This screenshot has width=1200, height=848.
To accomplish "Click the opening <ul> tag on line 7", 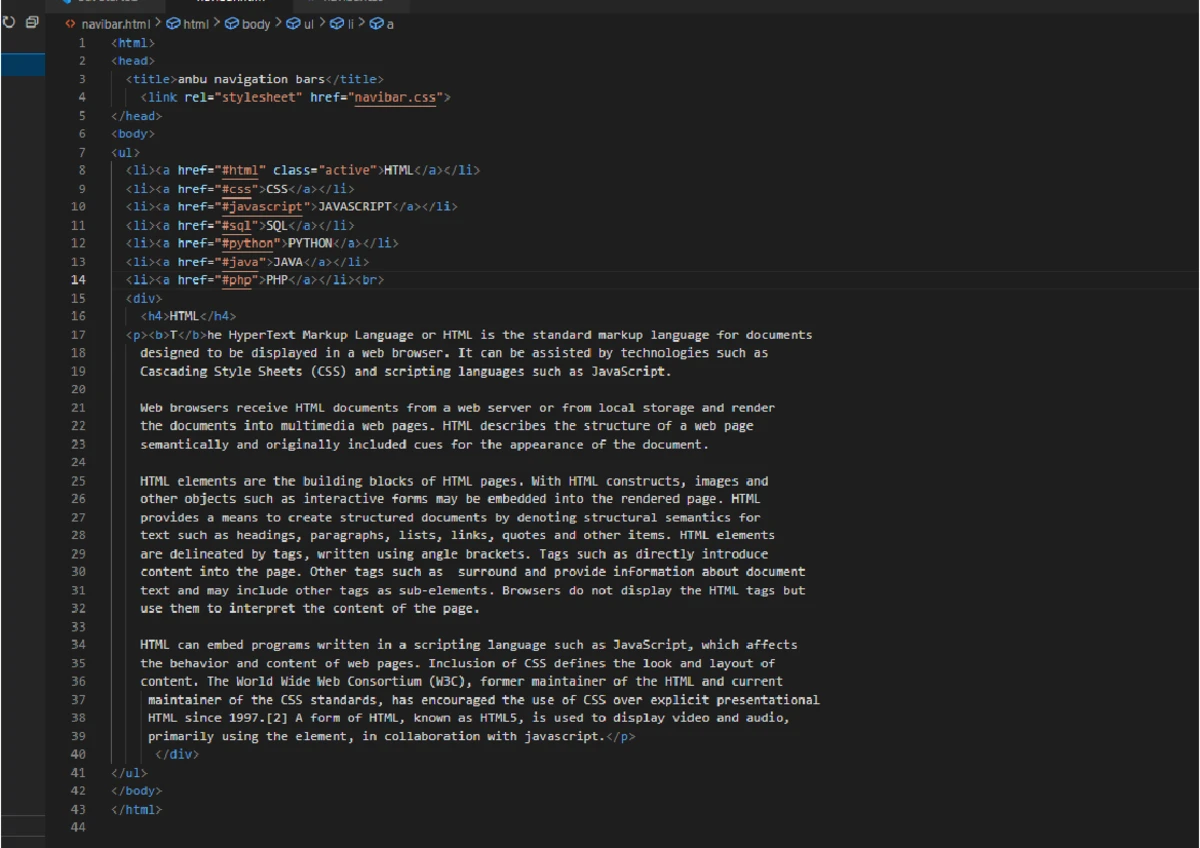I will point(126,152).
